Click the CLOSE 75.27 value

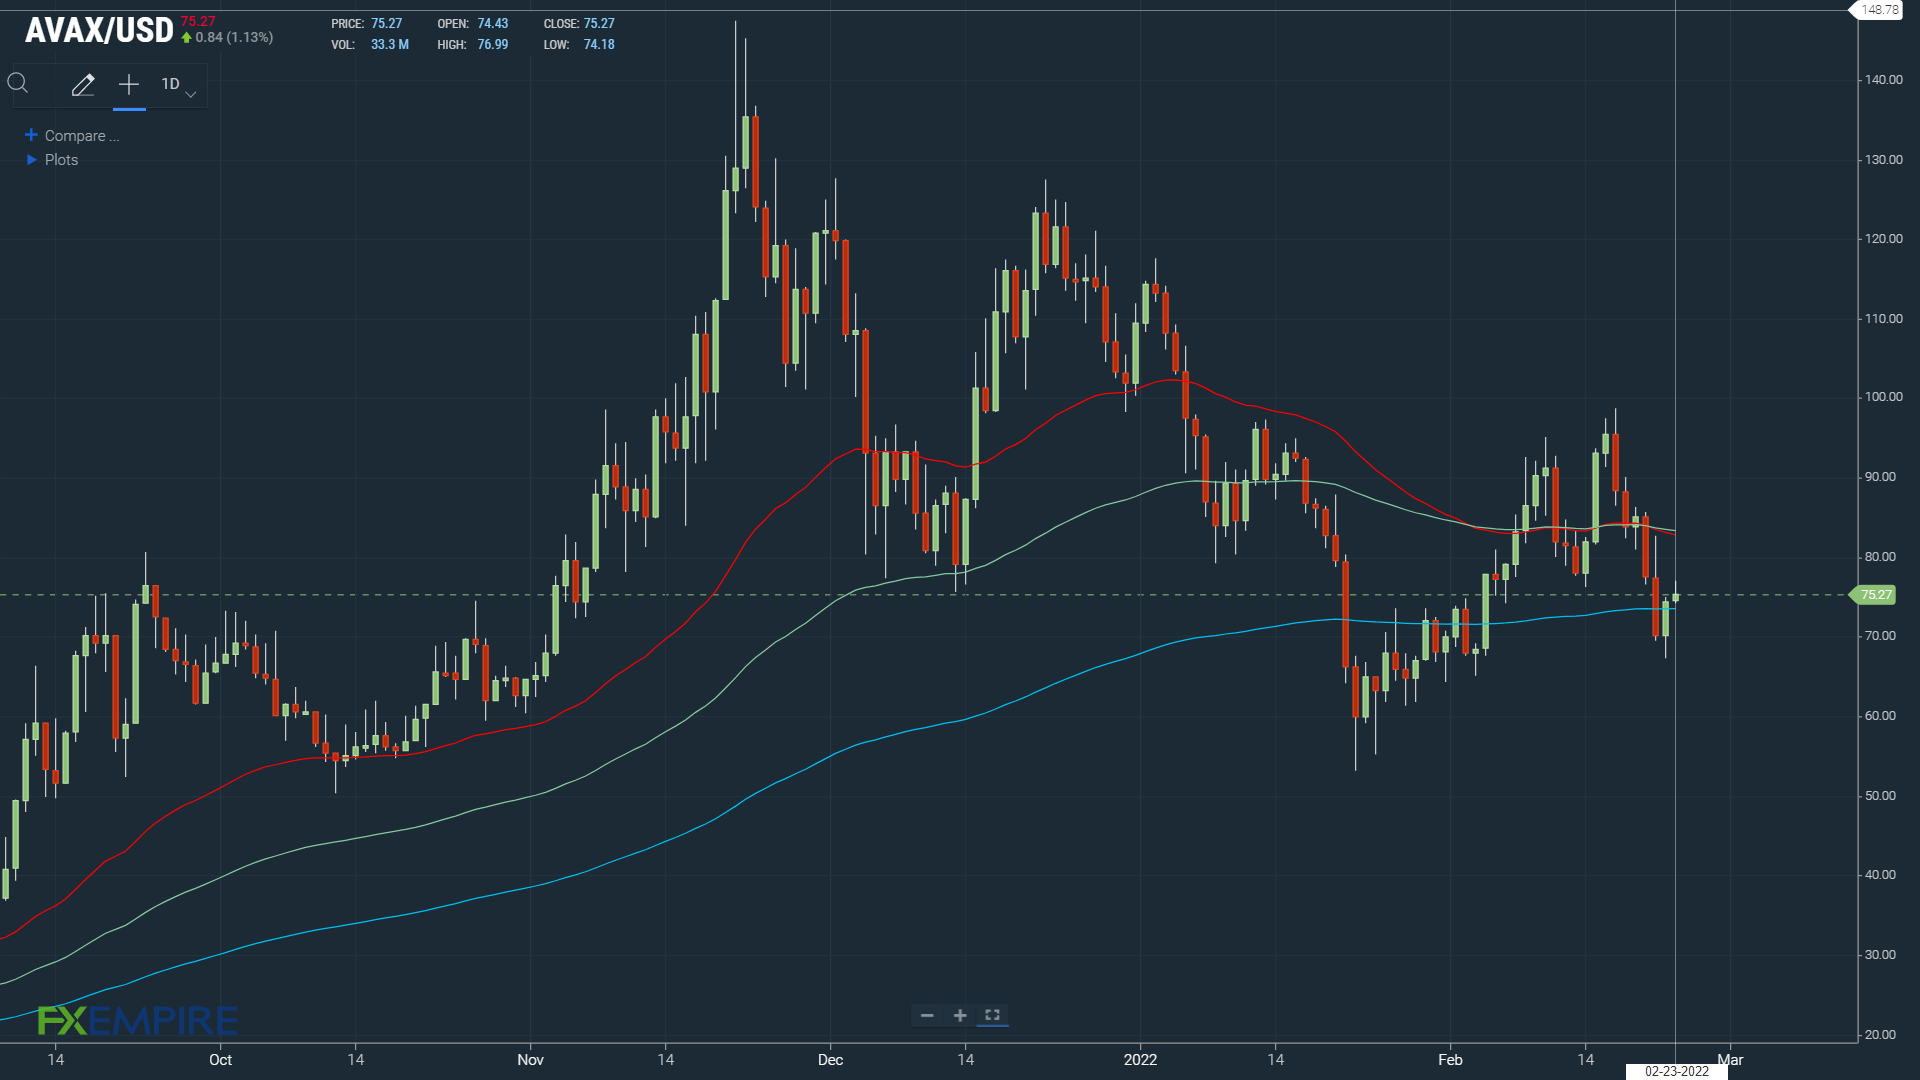(599, 24)
